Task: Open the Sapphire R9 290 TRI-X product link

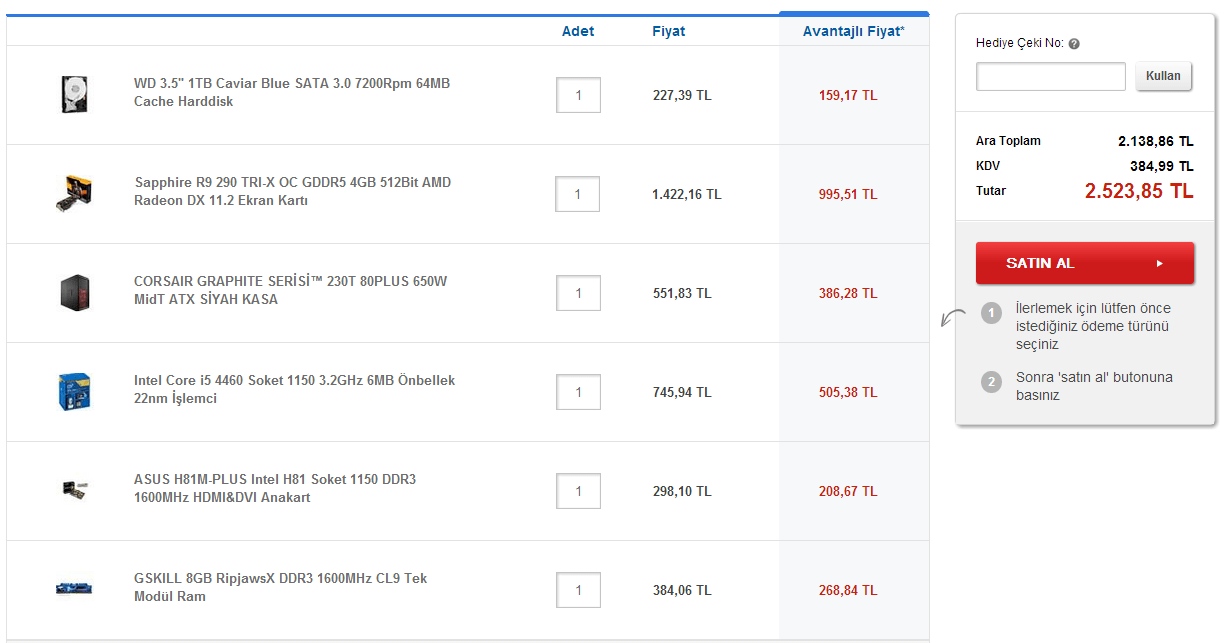Action: (x=292, y=192)
